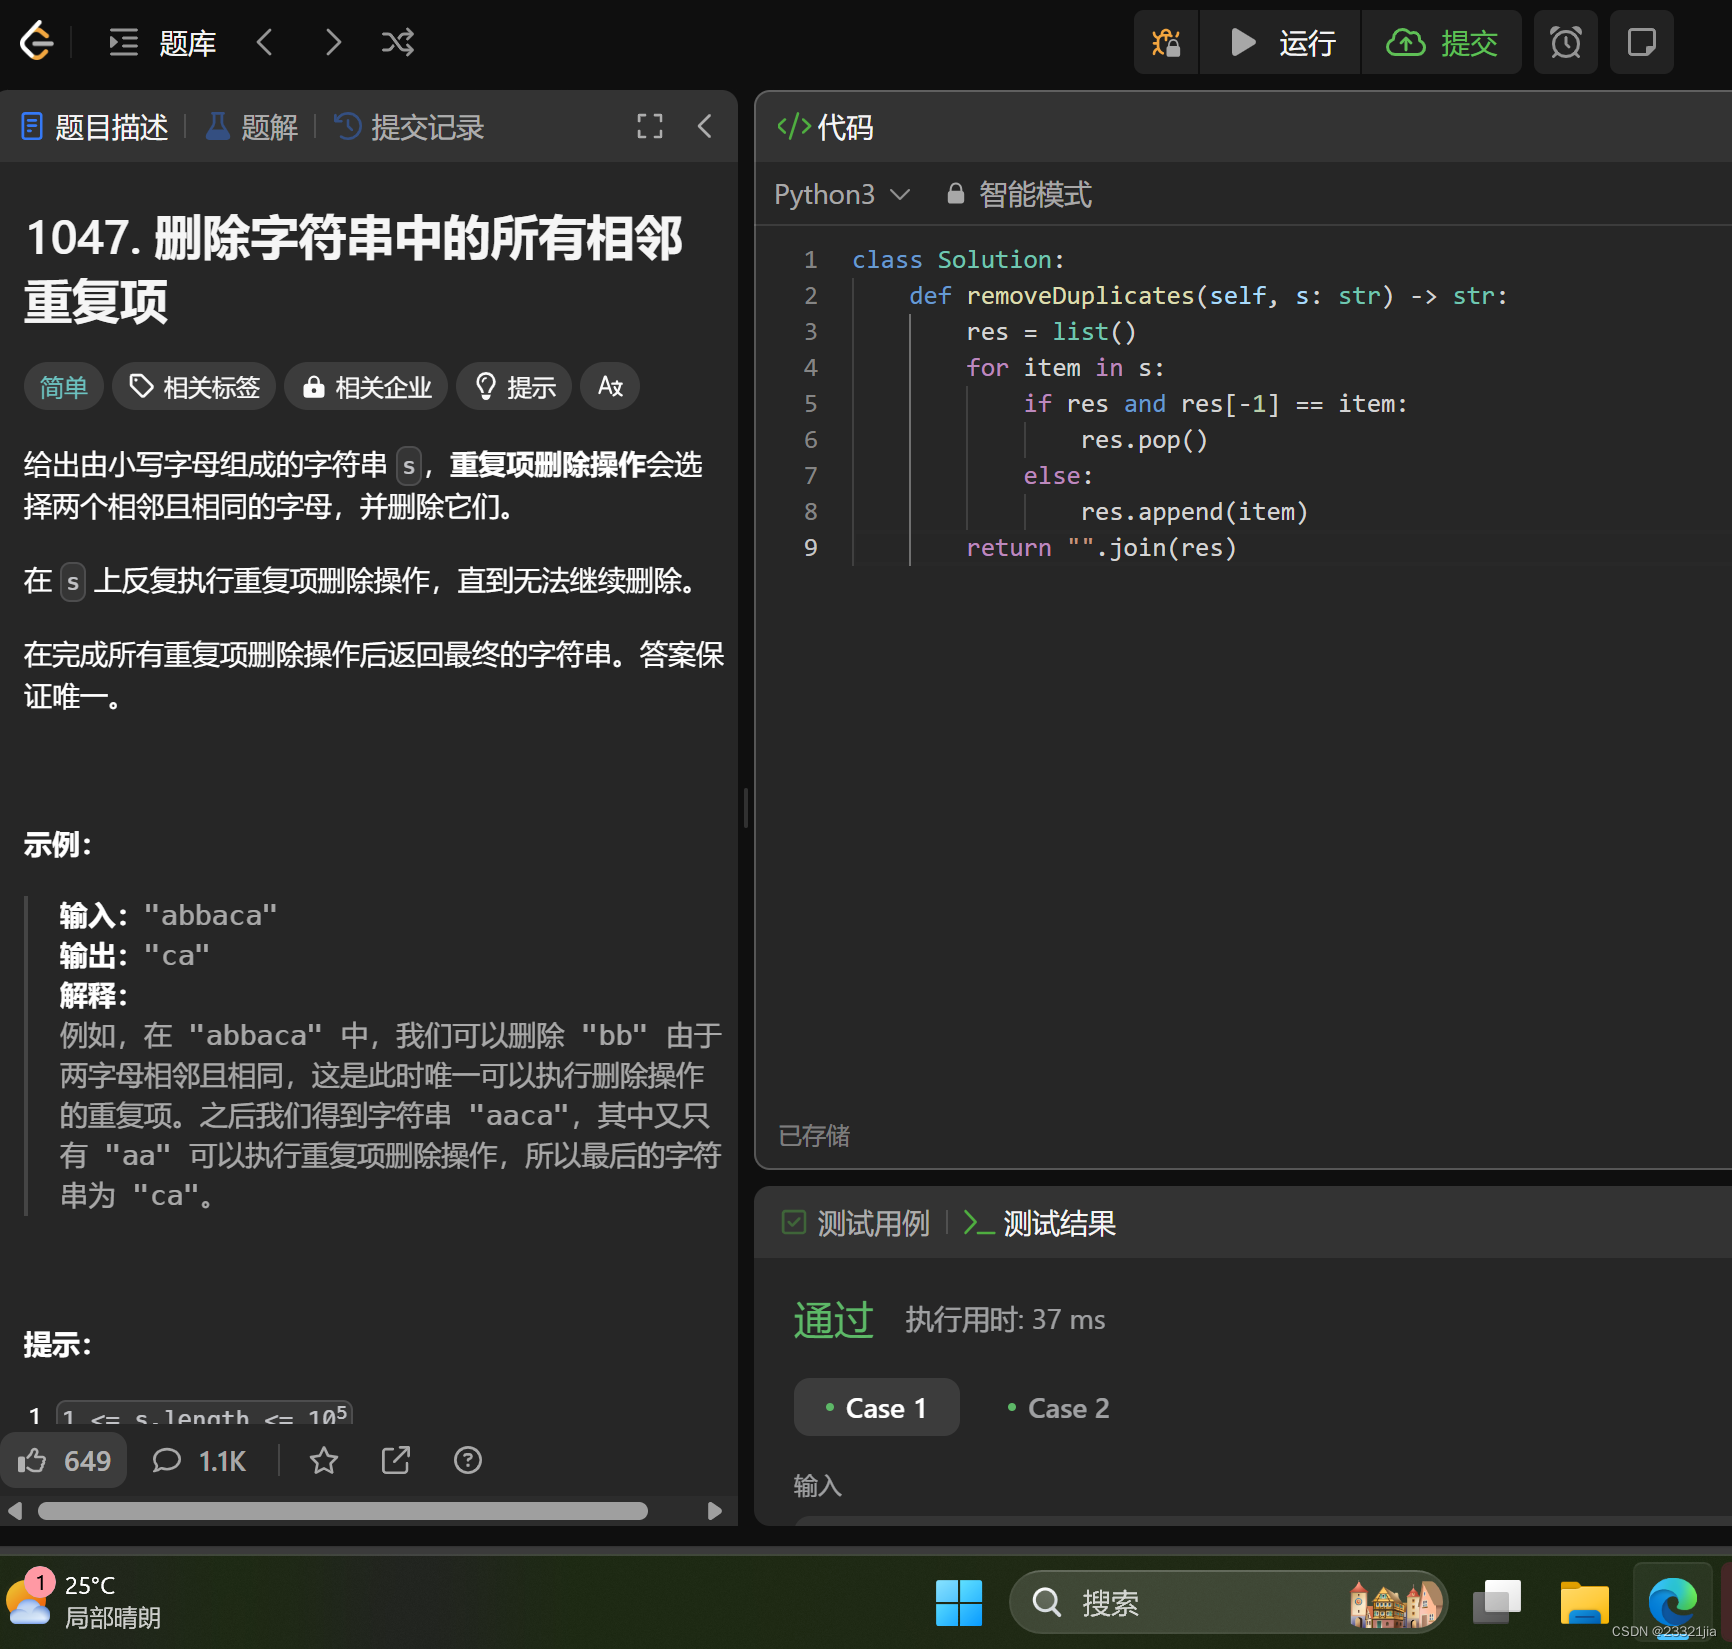Place cursor on line 9 return statement
Viewport: 1732px width, 1649px height.
(x=1101, y=548)
